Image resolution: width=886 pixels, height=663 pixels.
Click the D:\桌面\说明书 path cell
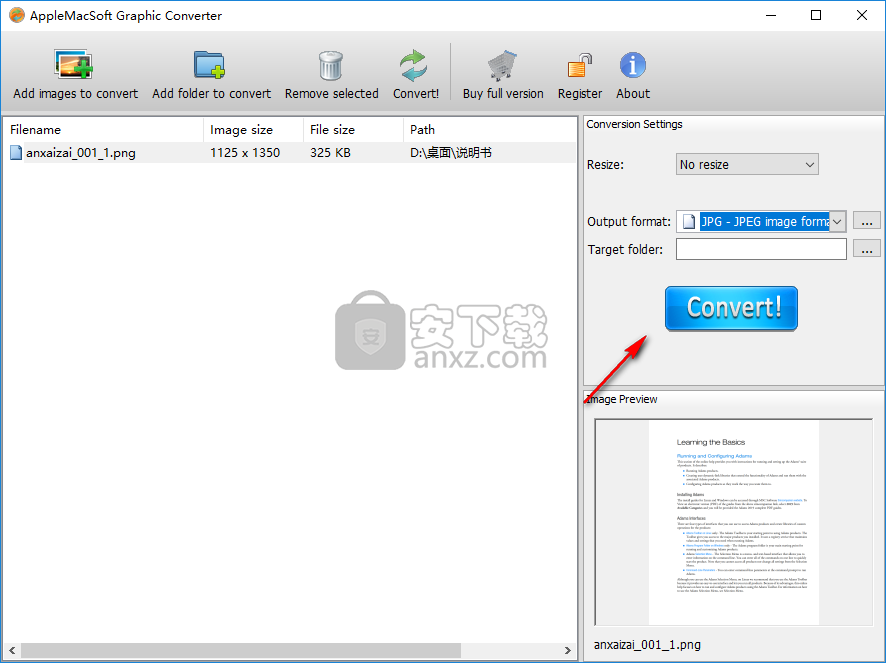tap(450, 153)
